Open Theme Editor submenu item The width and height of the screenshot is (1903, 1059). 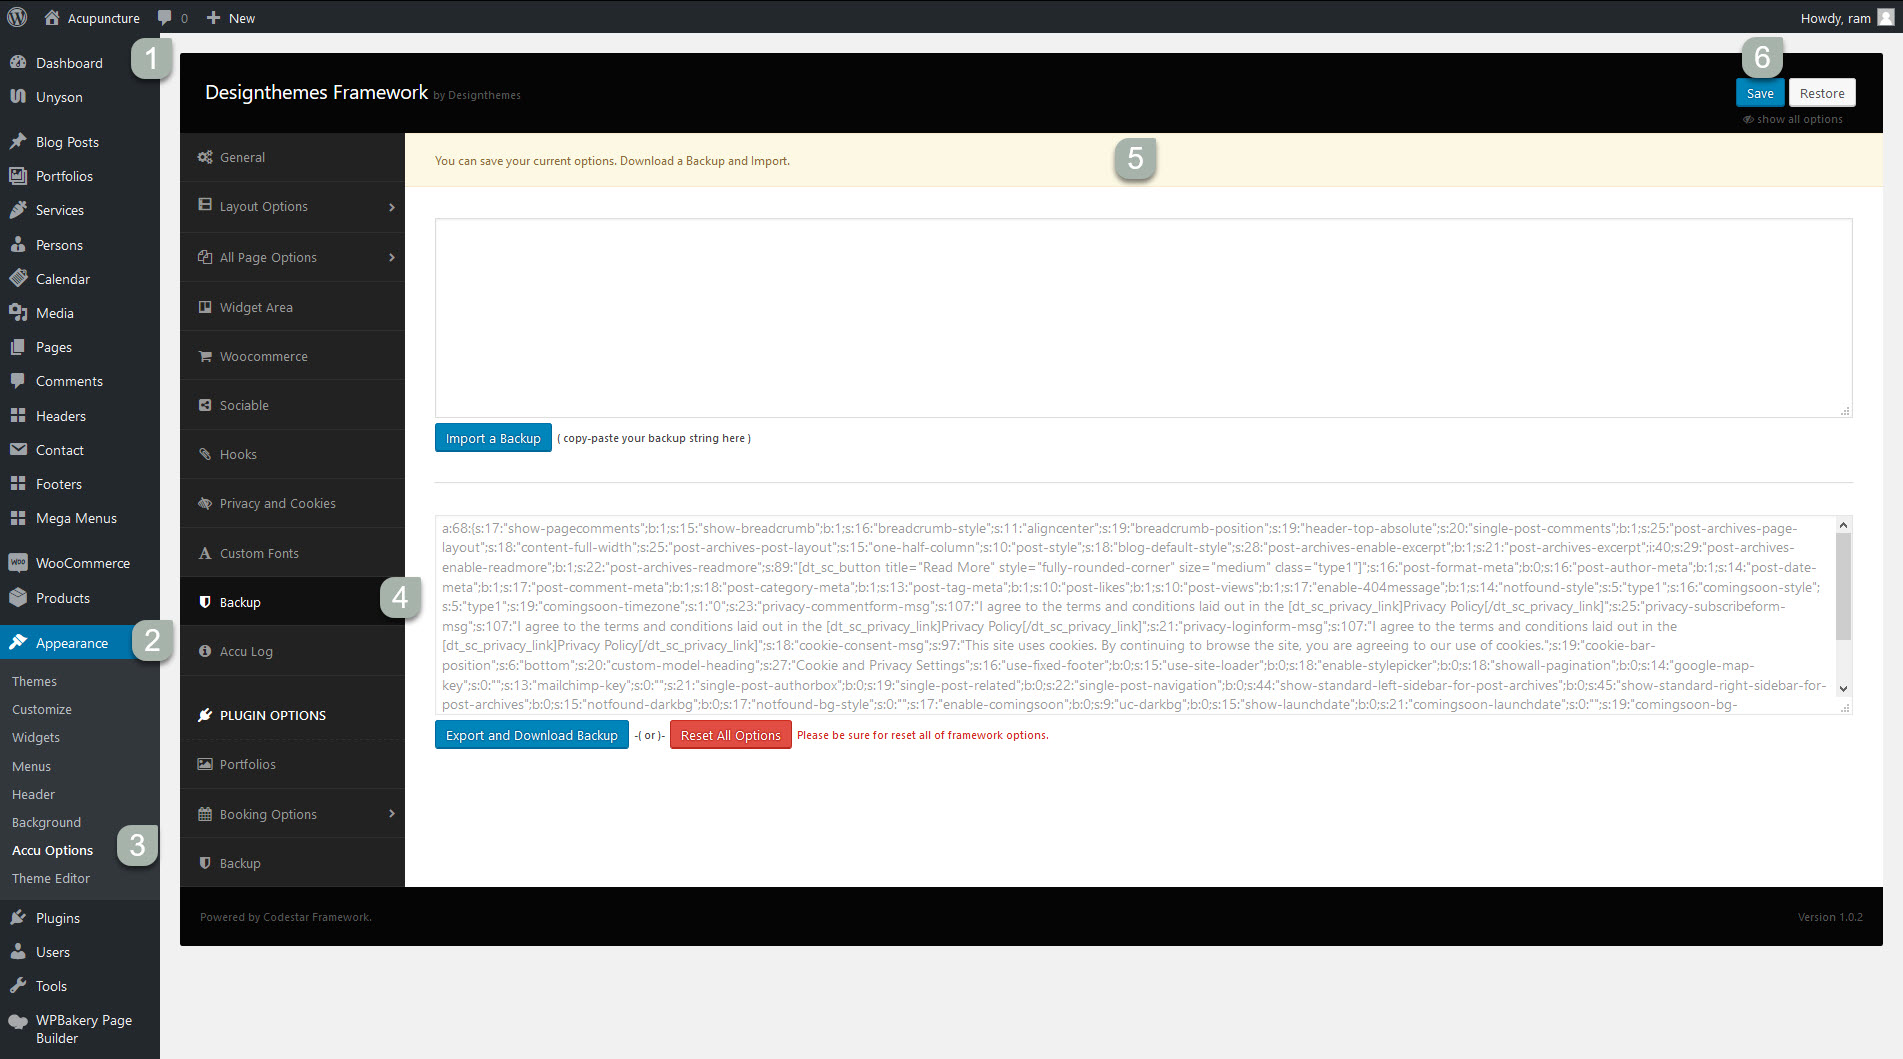[50, 878]
